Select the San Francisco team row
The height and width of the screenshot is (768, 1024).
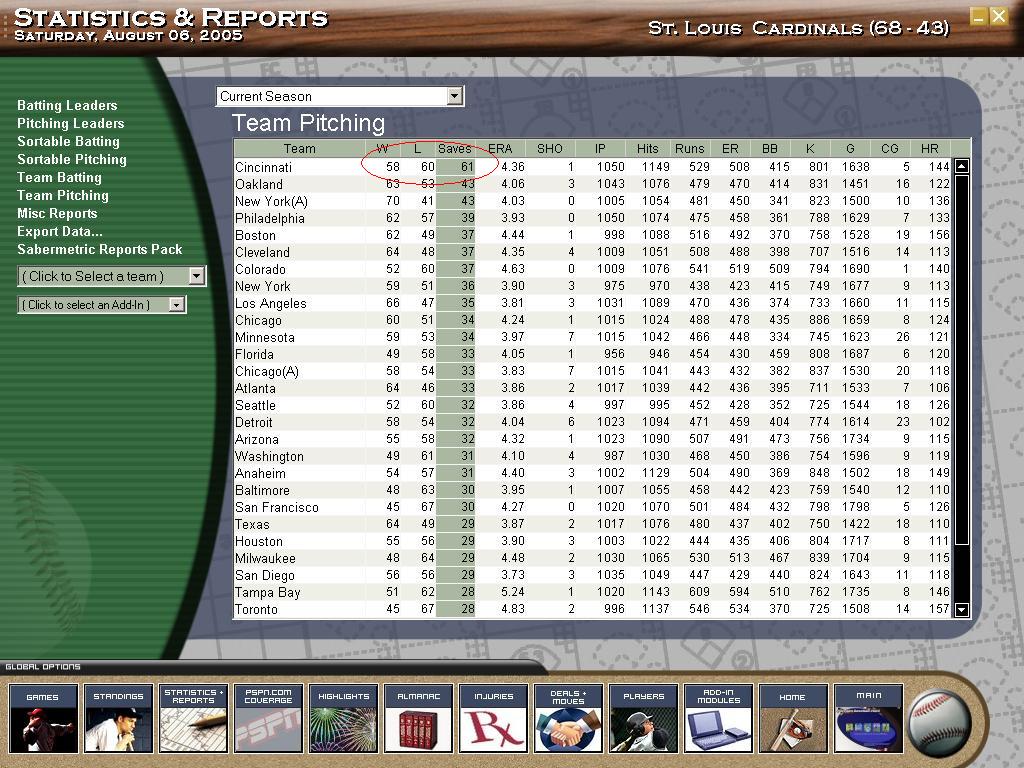[x=592, y=507]
